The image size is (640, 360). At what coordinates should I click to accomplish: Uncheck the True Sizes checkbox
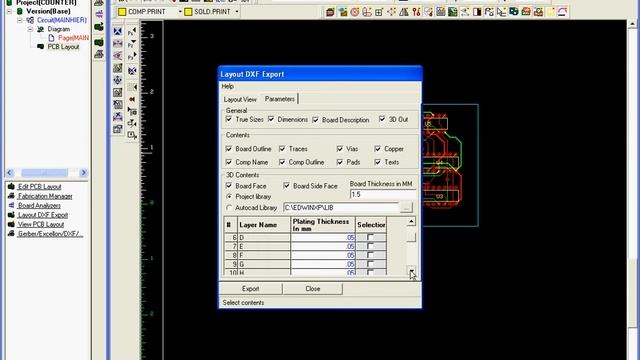(x=229, y=119)
